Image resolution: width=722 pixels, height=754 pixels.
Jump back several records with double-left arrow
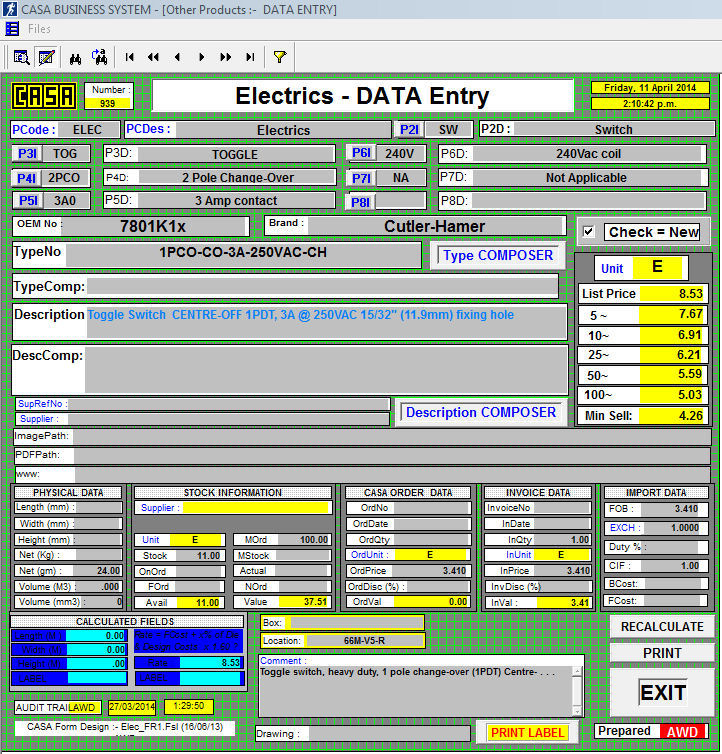(x=153, y=57)
